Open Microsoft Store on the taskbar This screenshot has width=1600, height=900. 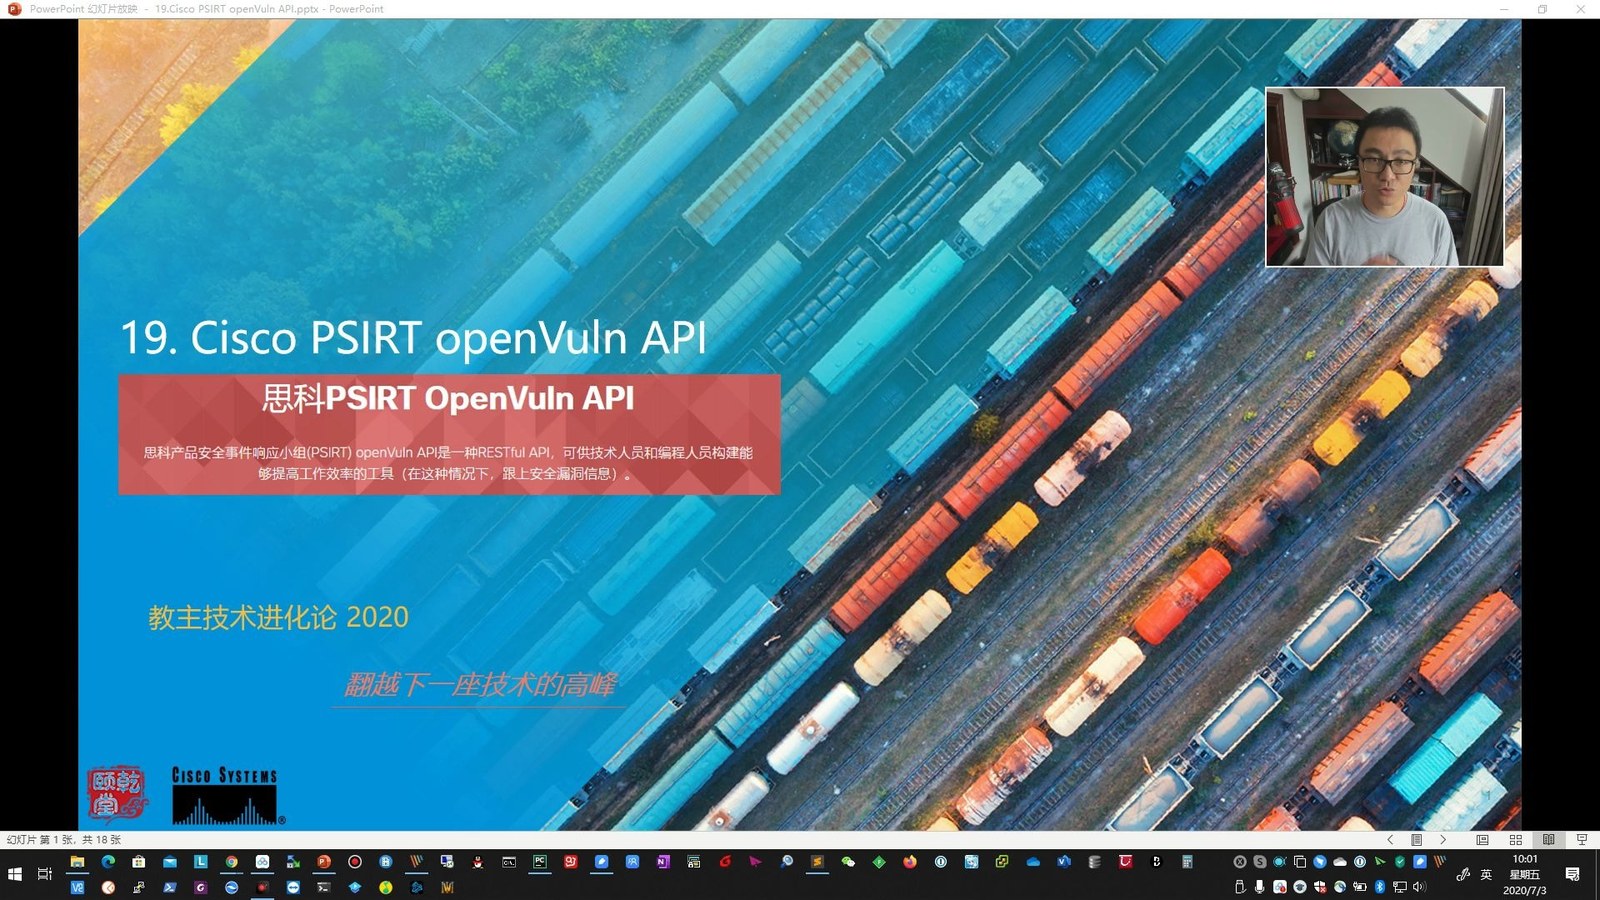[x=139, y=861]
